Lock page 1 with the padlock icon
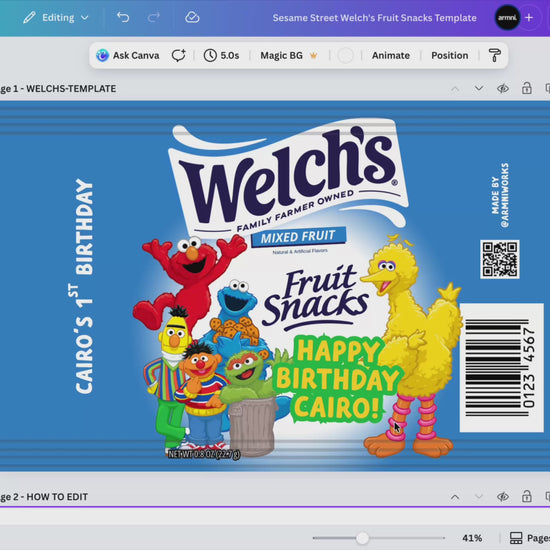550x550 pixels. point(526,88)
